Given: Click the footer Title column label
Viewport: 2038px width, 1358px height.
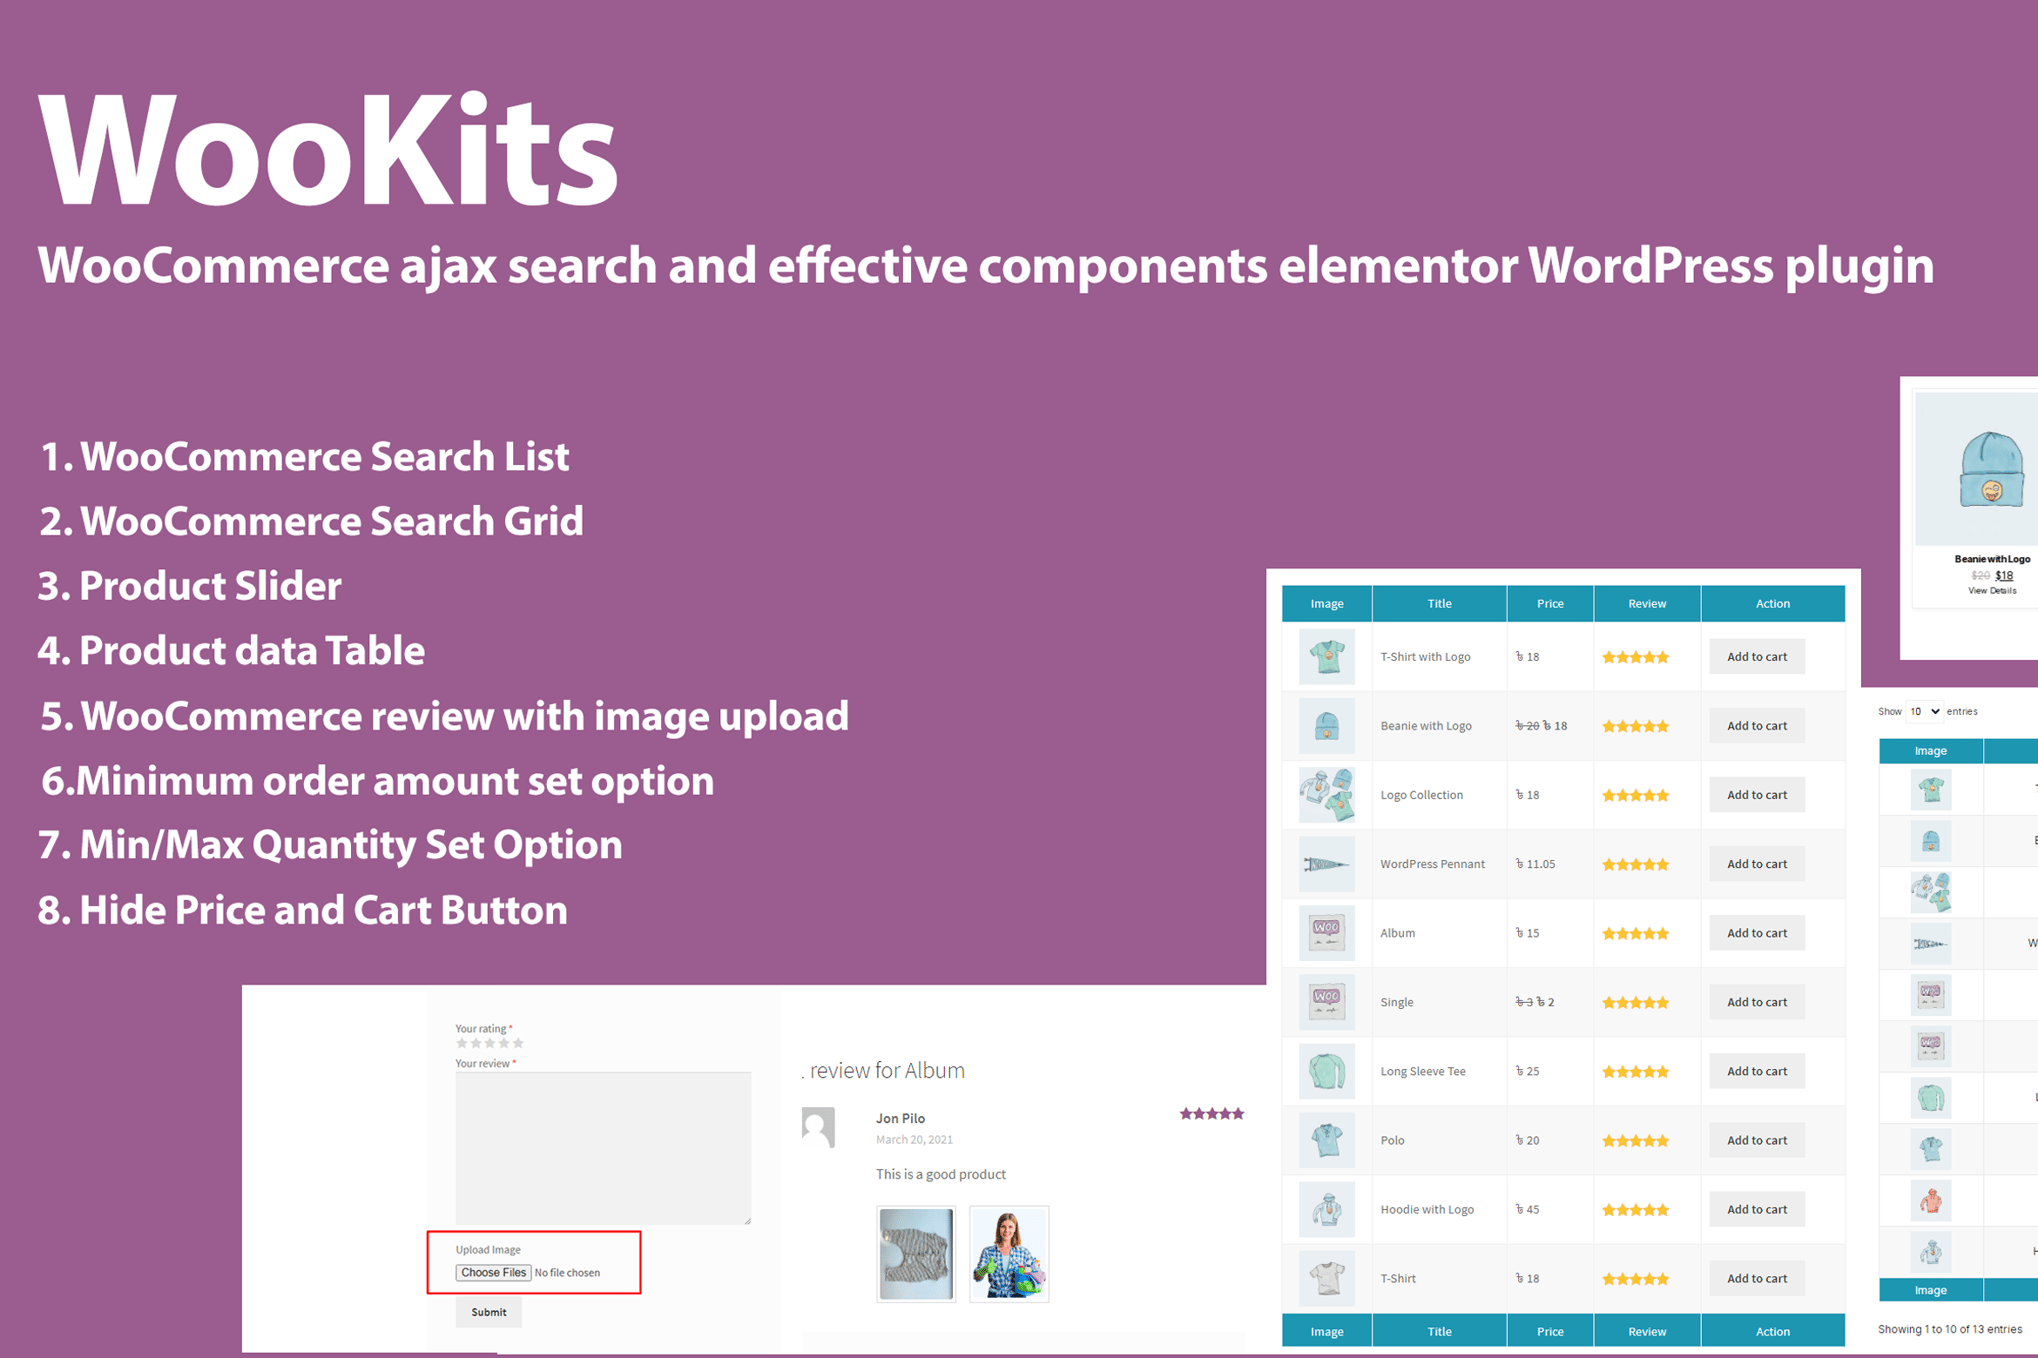Looking at the screenshot, I should [1439, 1332].
